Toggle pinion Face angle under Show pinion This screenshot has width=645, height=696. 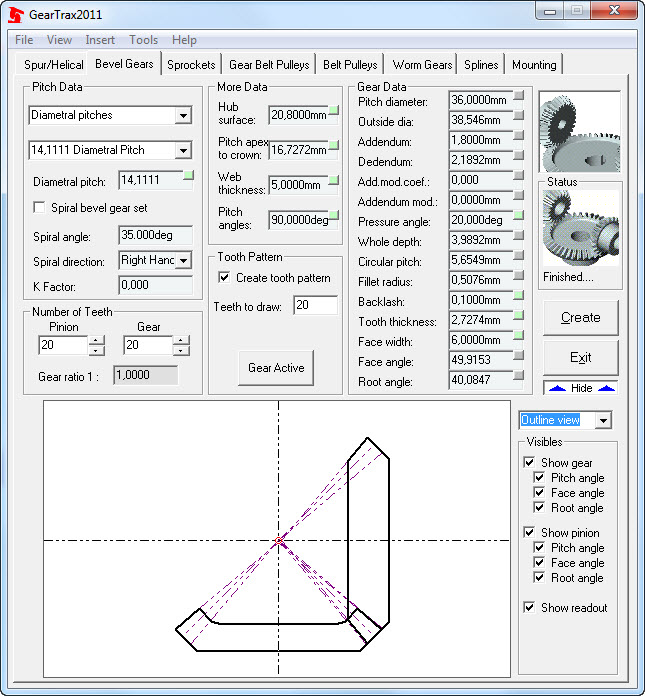(539, 562)
